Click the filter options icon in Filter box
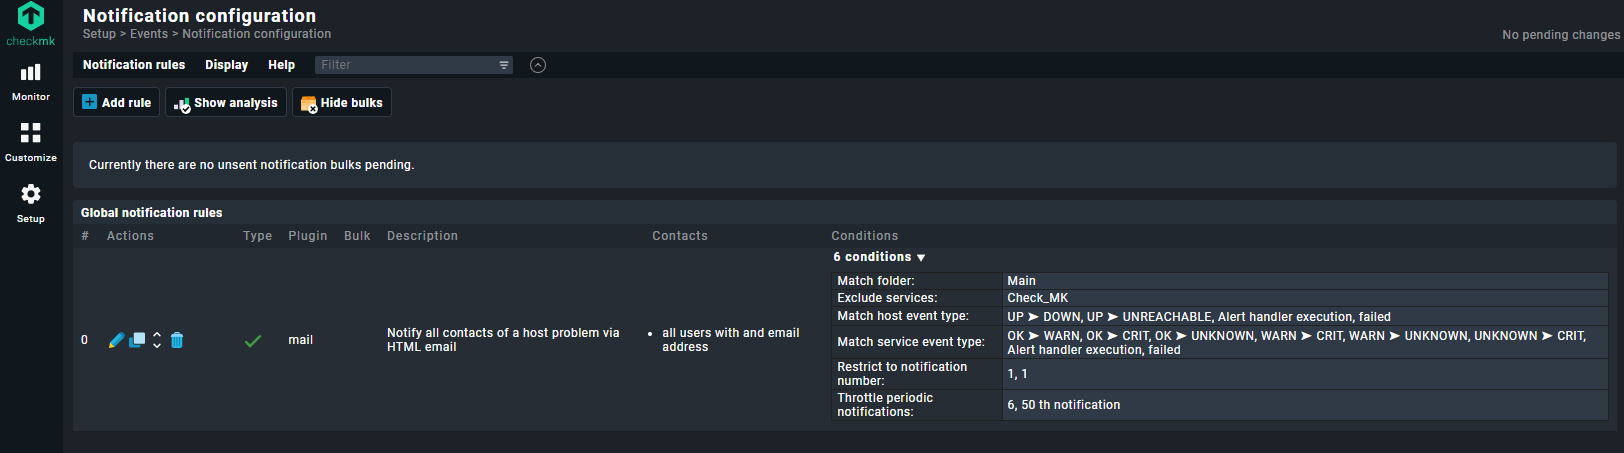1624x453 pixels. tap(504, 65)
